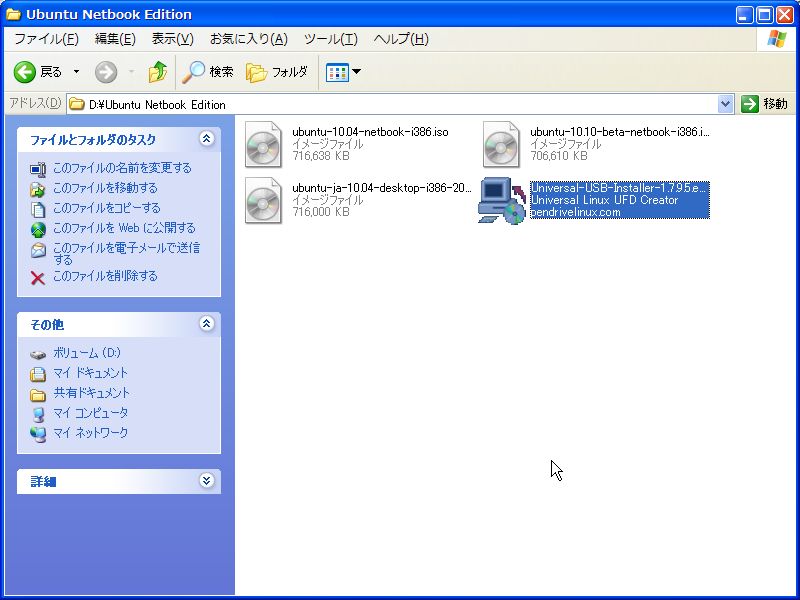The image size is (800, 600).
Task: Close the Ubuntu Netbook Edition window
Action: tap(785, 15)
